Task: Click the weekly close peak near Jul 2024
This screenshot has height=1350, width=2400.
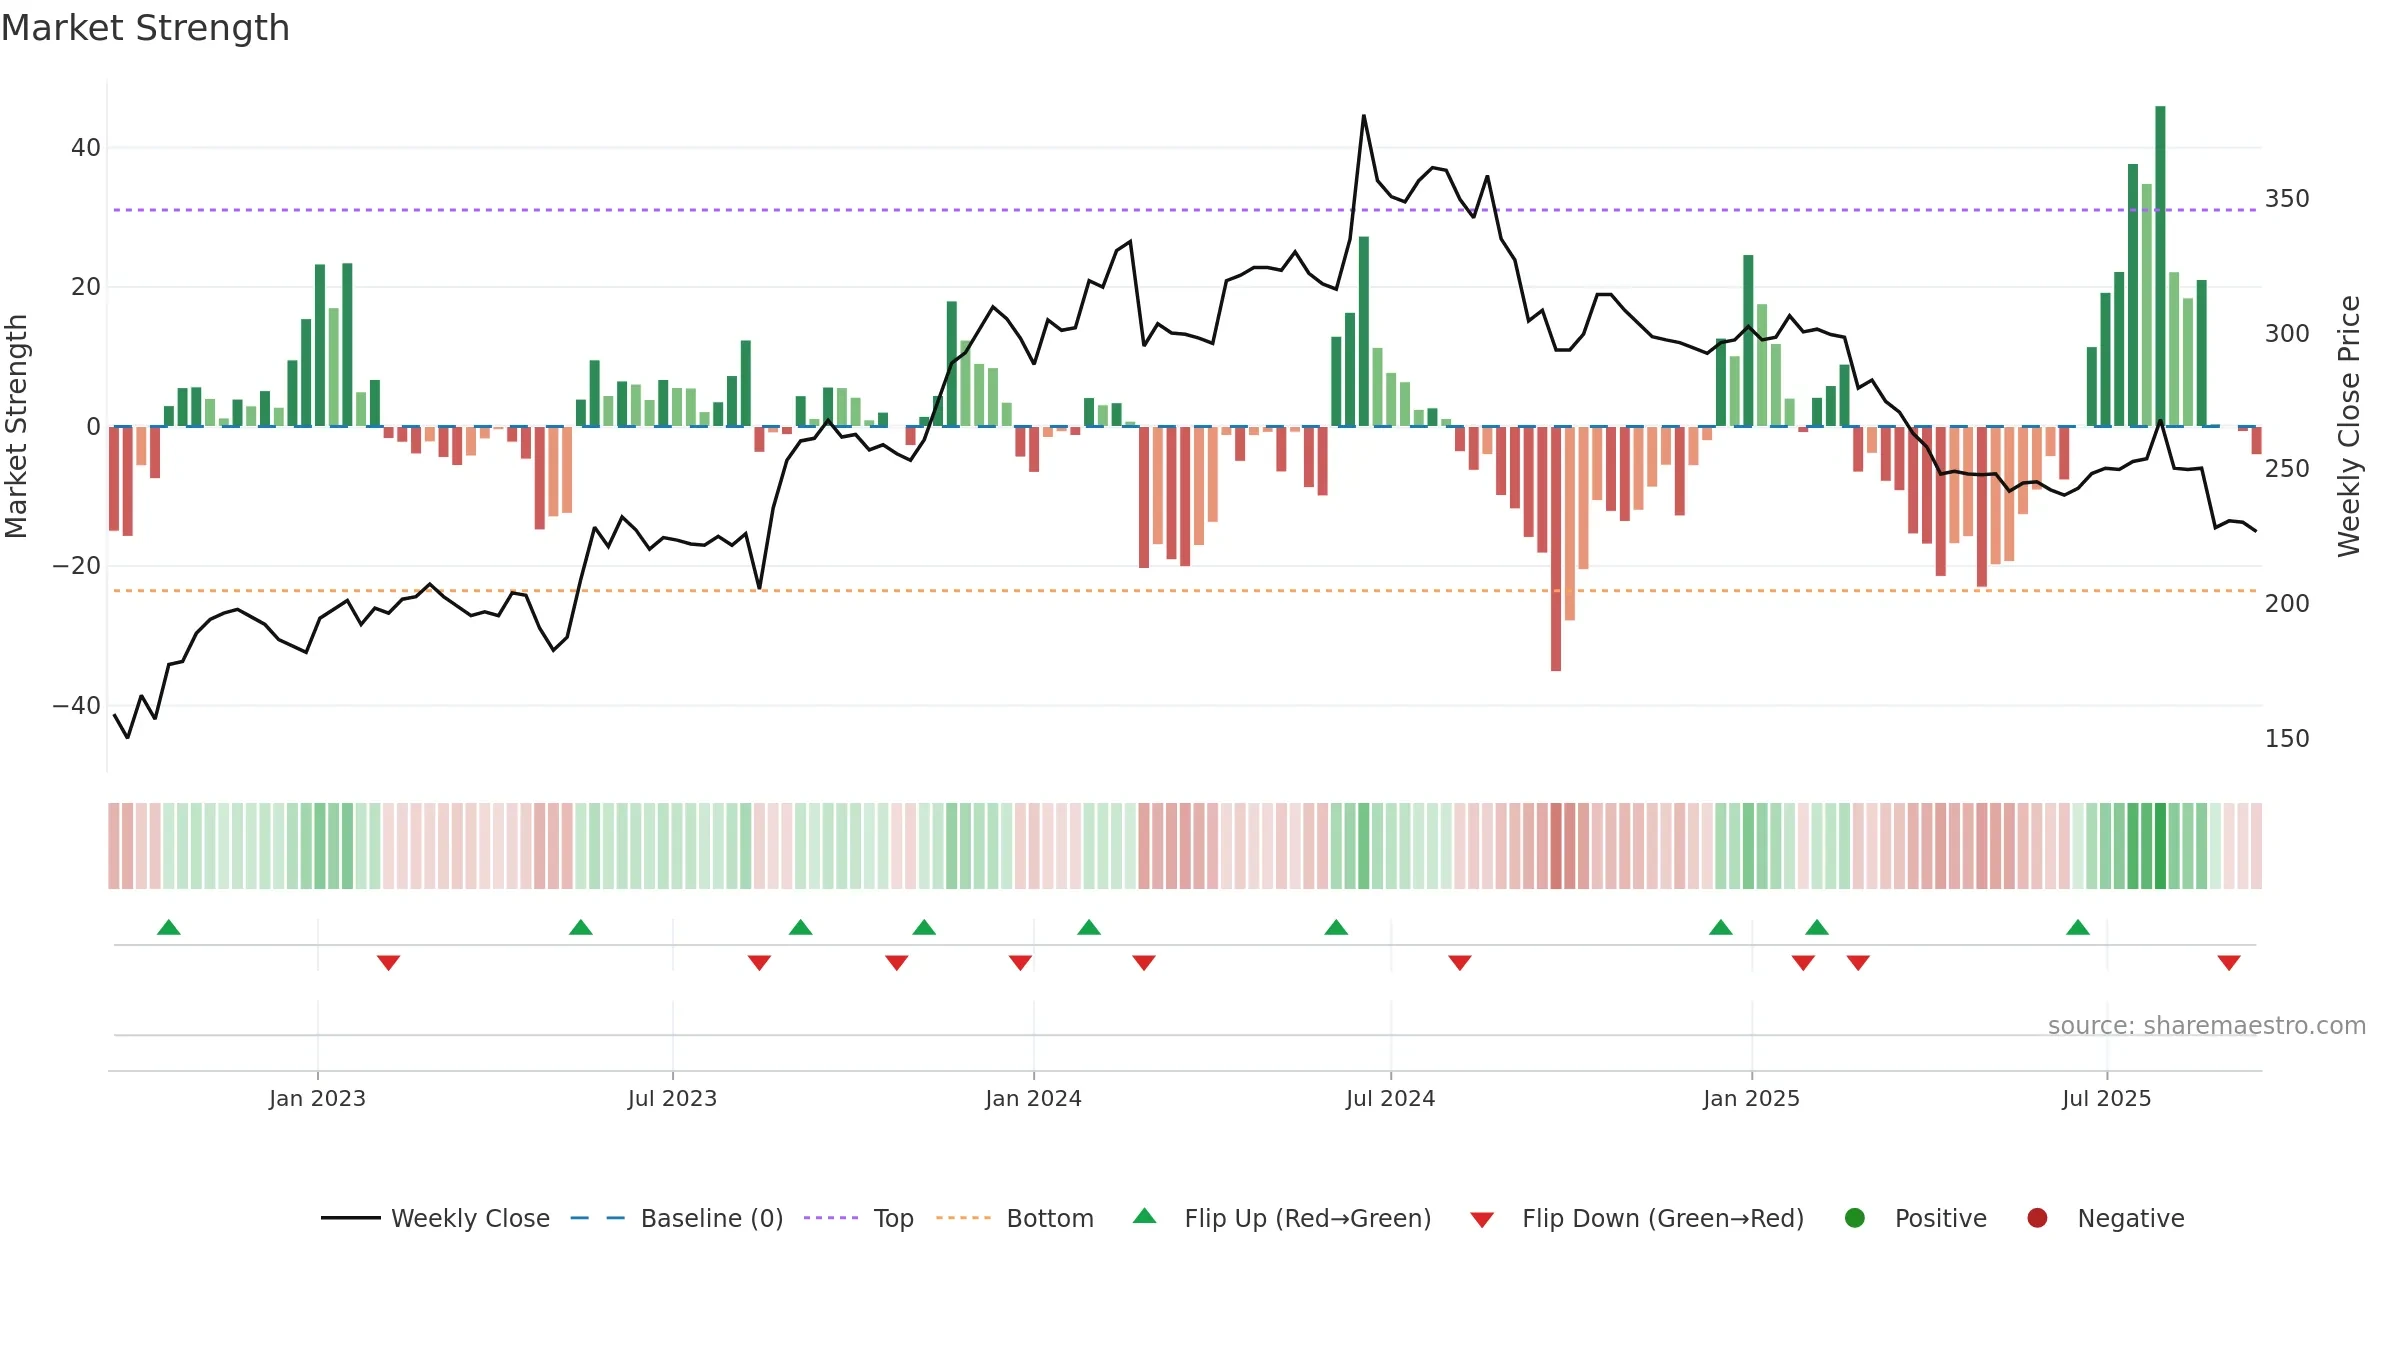Action: (x=1364, y=116)
